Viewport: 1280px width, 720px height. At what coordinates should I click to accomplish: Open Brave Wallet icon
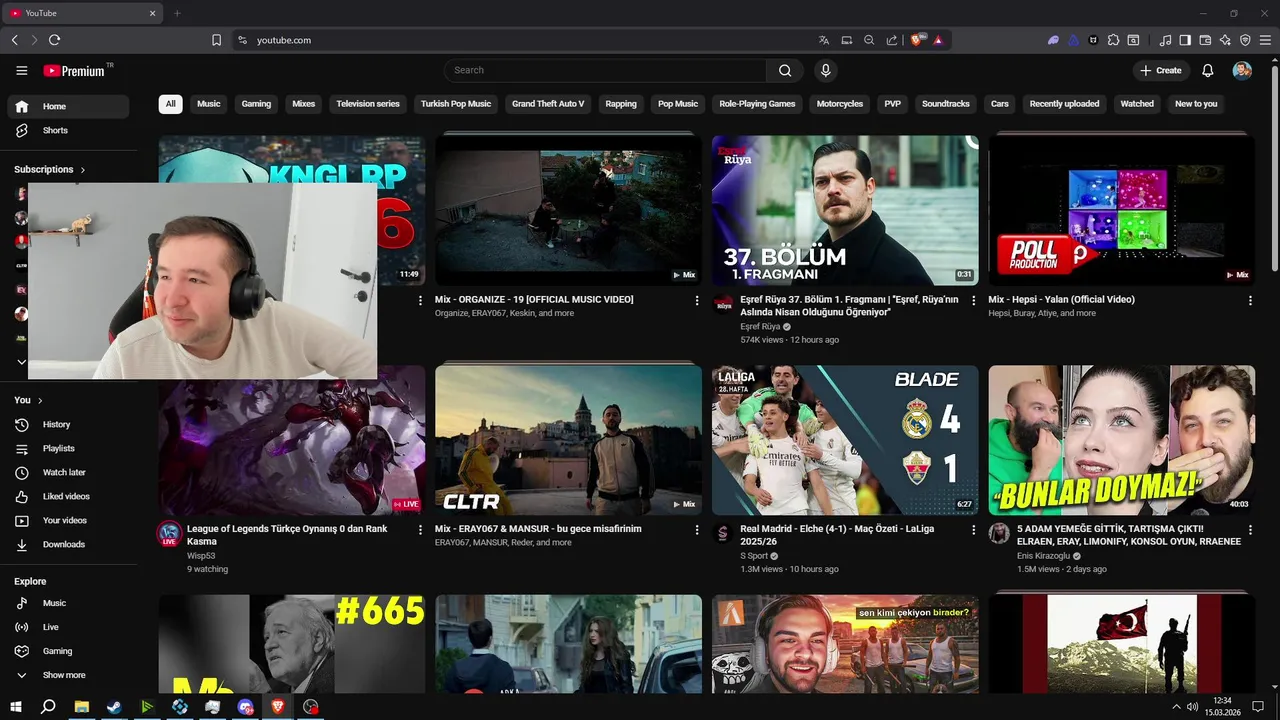point(1205,40)
